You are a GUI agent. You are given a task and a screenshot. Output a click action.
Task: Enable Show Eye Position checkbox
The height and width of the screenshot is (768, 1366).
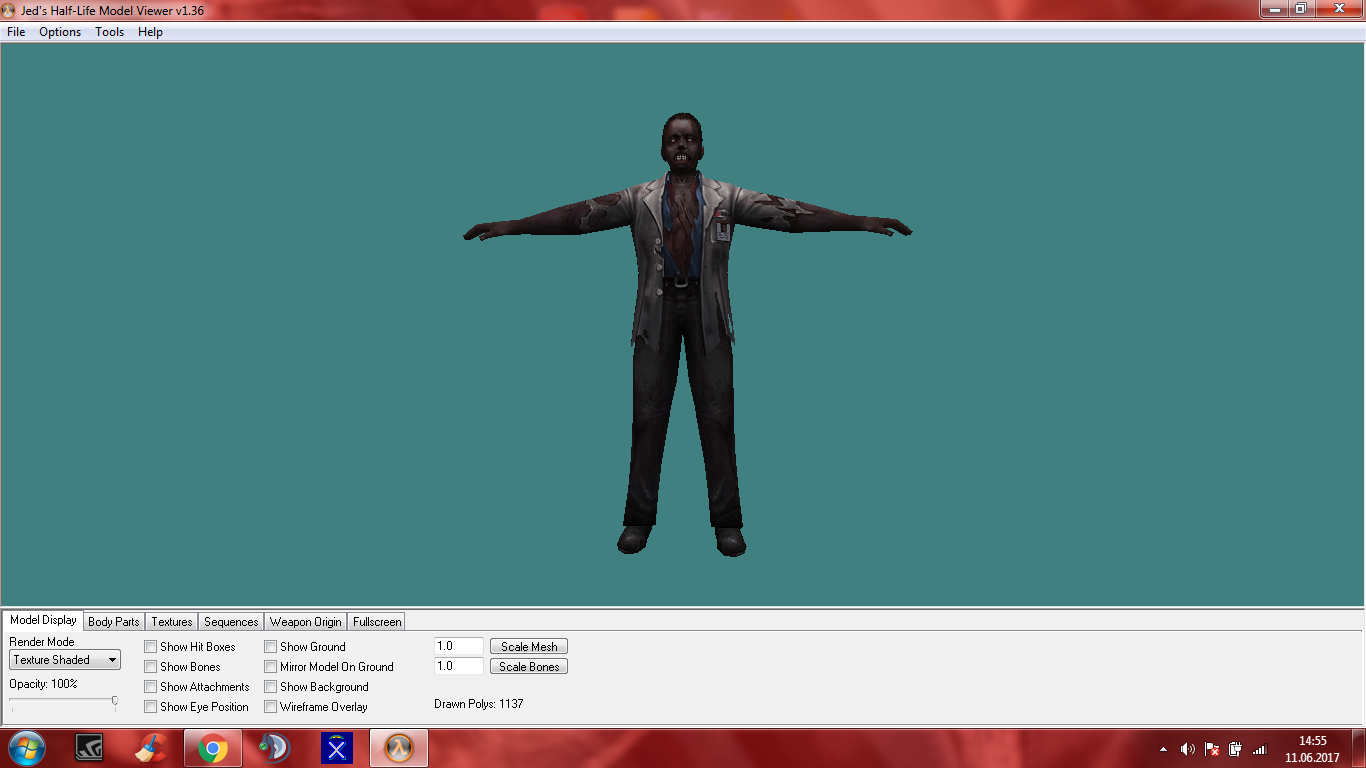[x=150, y=707]
